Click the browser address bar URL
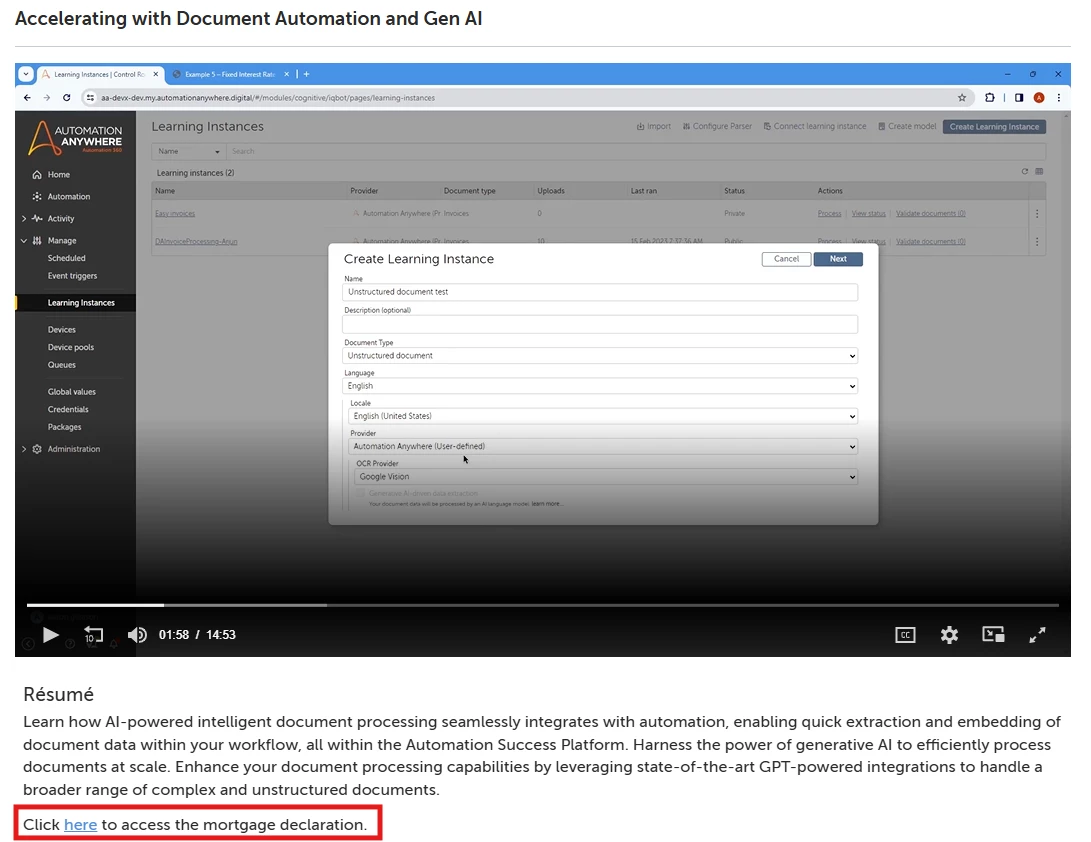 tap(268, 98)
